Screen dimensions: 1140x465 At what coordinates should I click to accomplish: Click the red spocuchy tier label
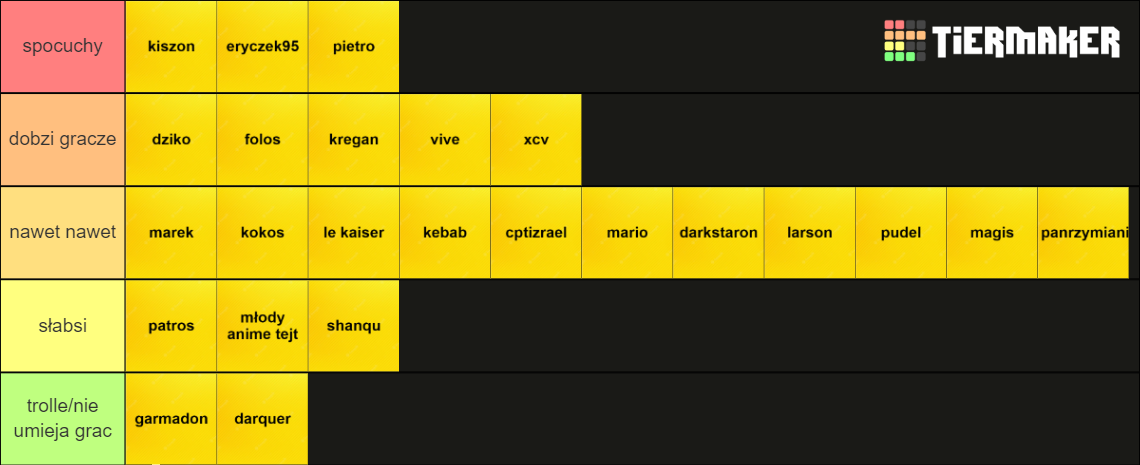pyautogui.click(x=63, y=46)
